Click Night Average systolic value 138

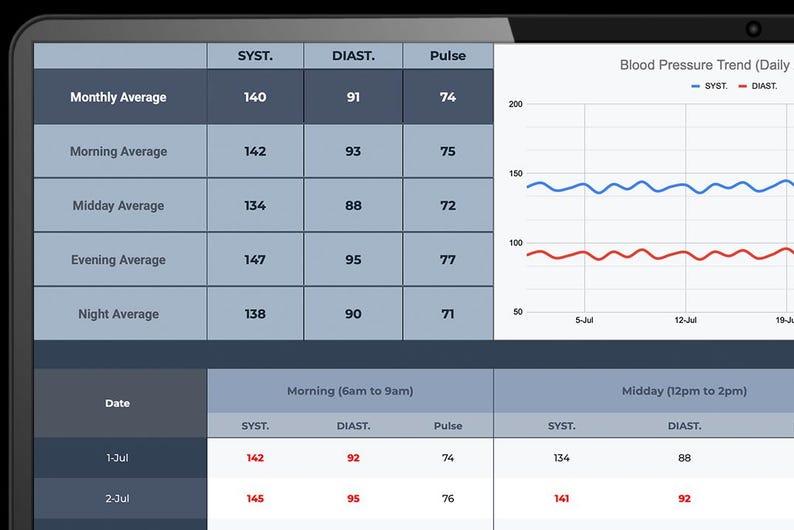pos(255,314)
